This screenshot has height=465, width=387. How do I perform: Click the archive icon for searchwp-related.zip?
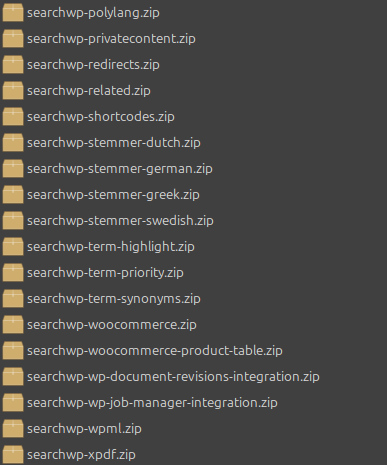(13, 91)
